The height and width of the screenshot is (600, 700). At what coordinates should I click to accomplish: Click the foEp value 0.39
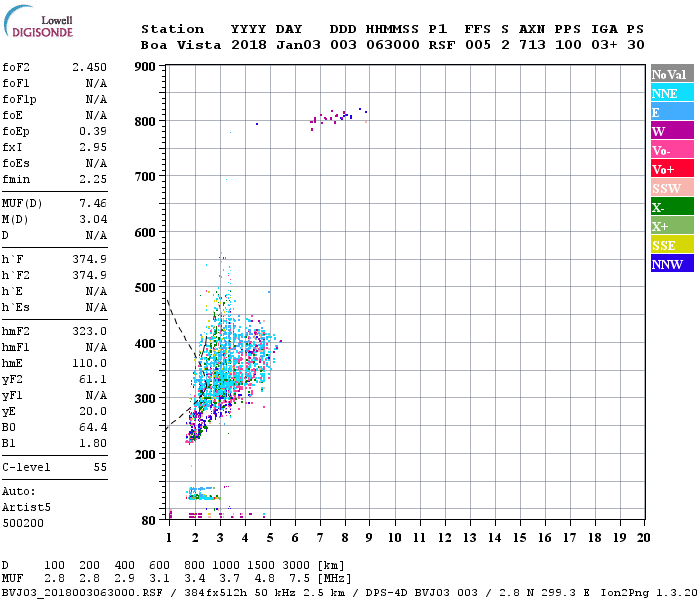(93, 131)
